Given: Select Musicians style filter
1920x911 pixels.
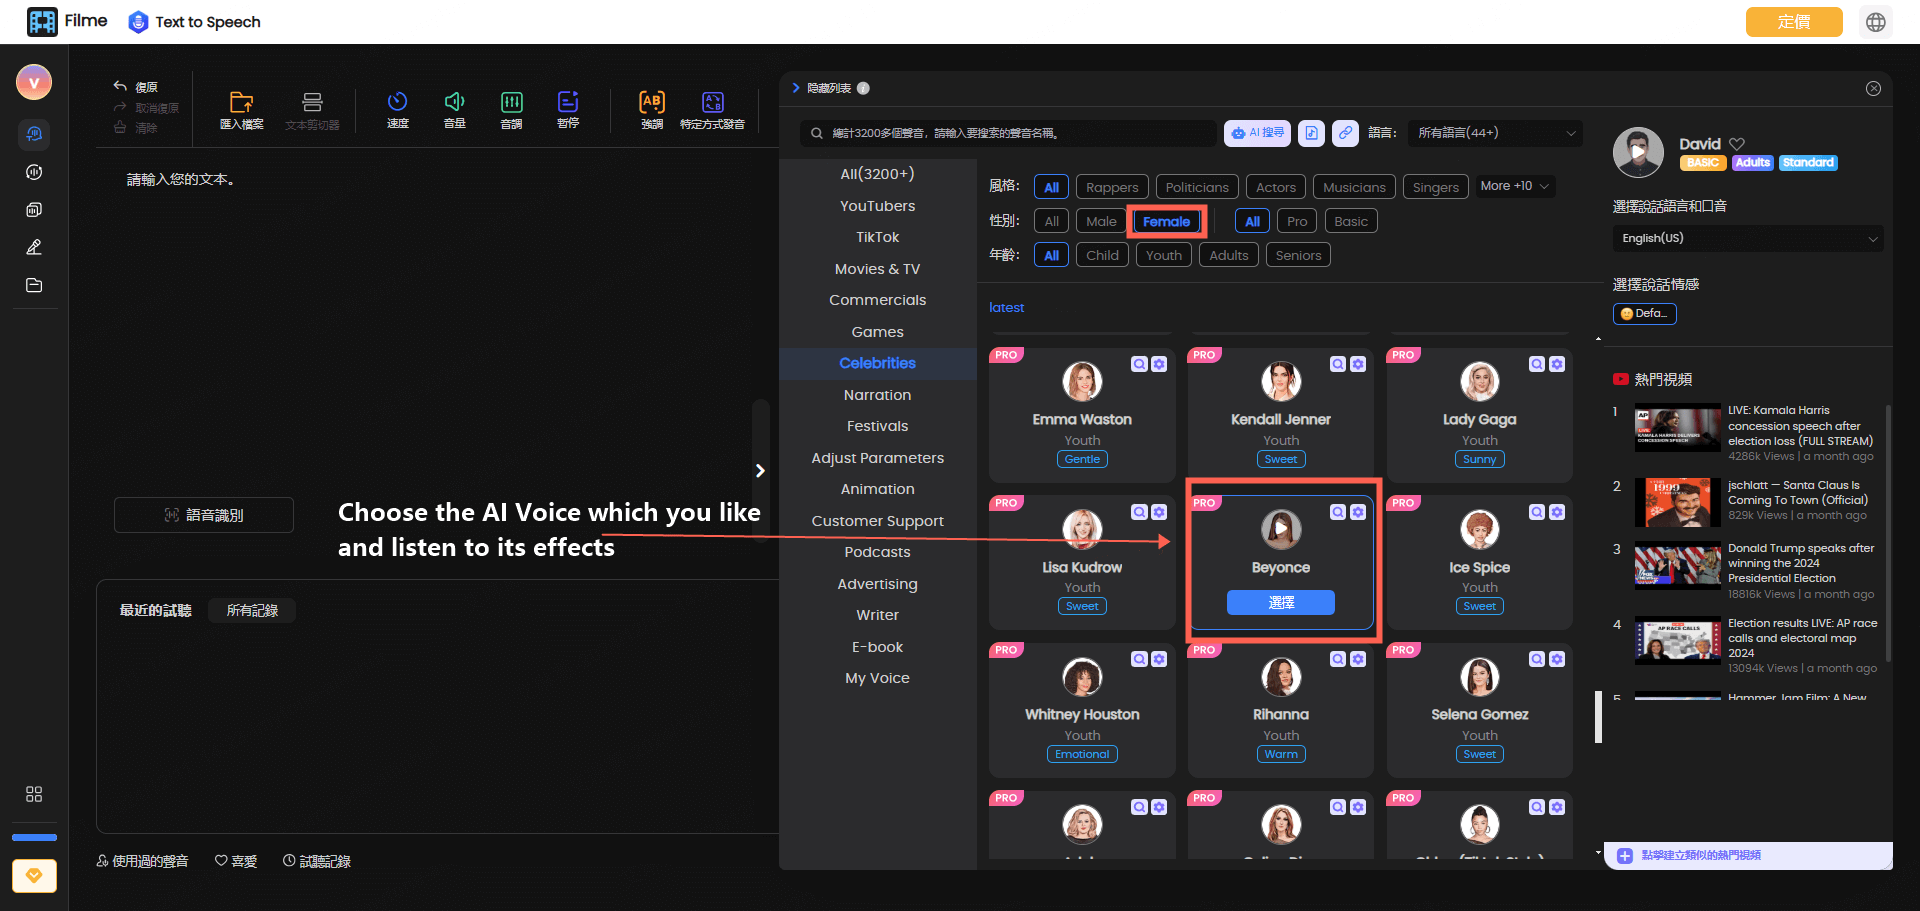Looking at the screenshot, I should pos(1354,187).
